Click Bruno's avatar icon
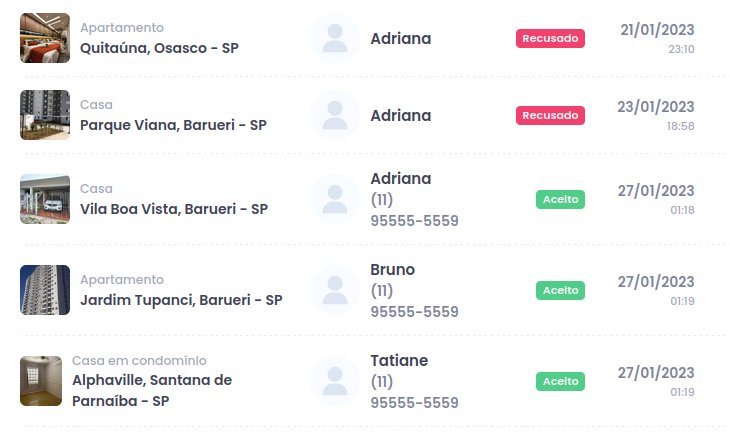Image resolution: width=730 pixels, height=435 pixels. click(x=335, y=290)
